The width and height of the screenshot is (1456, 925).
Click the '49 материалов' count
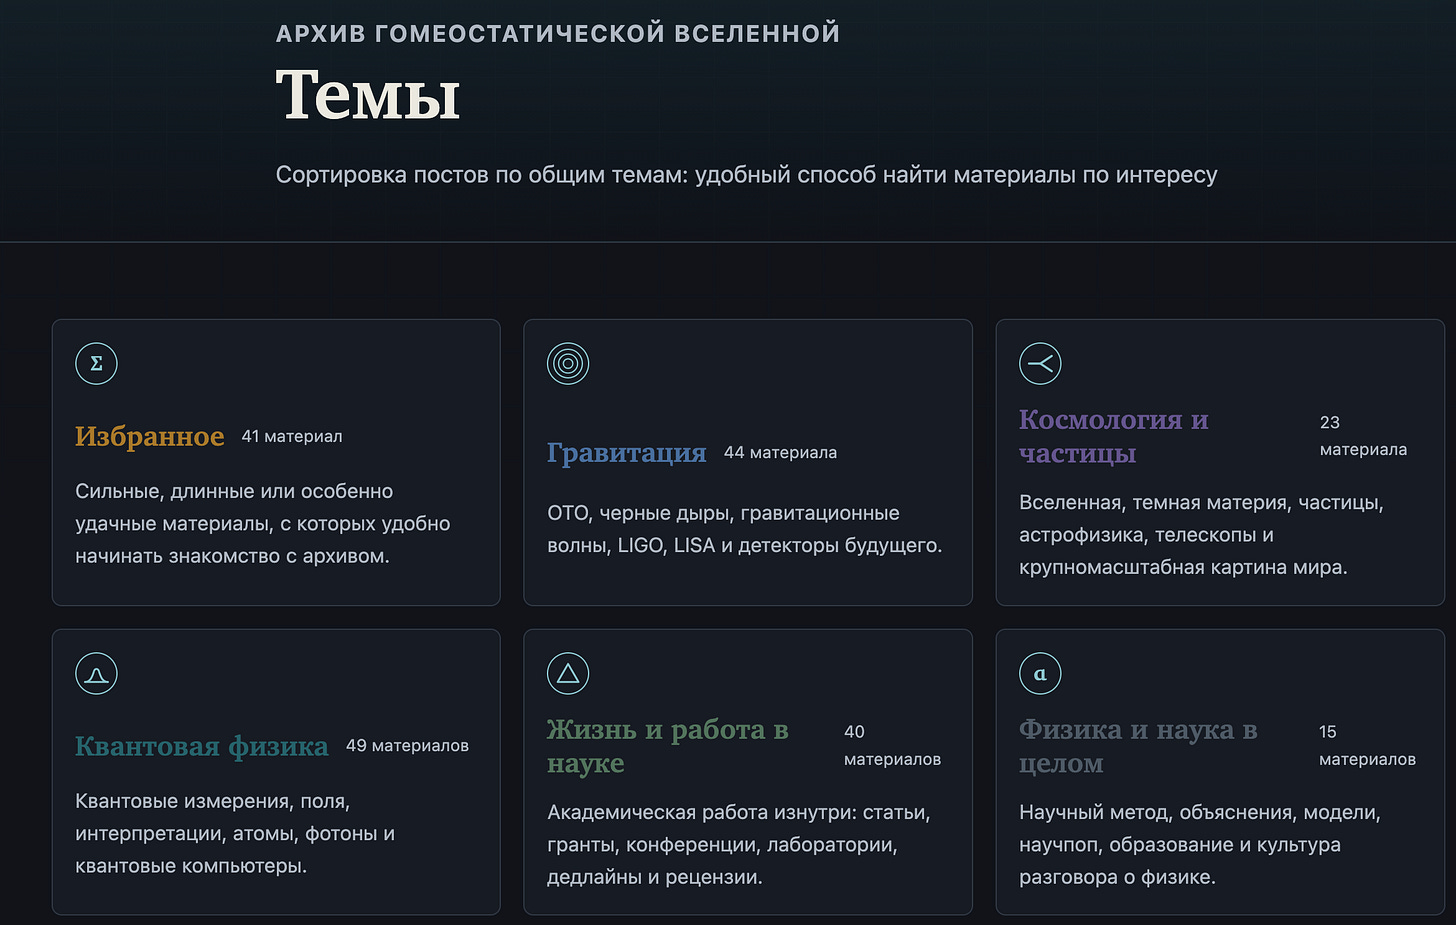click(x=407, y=746)
